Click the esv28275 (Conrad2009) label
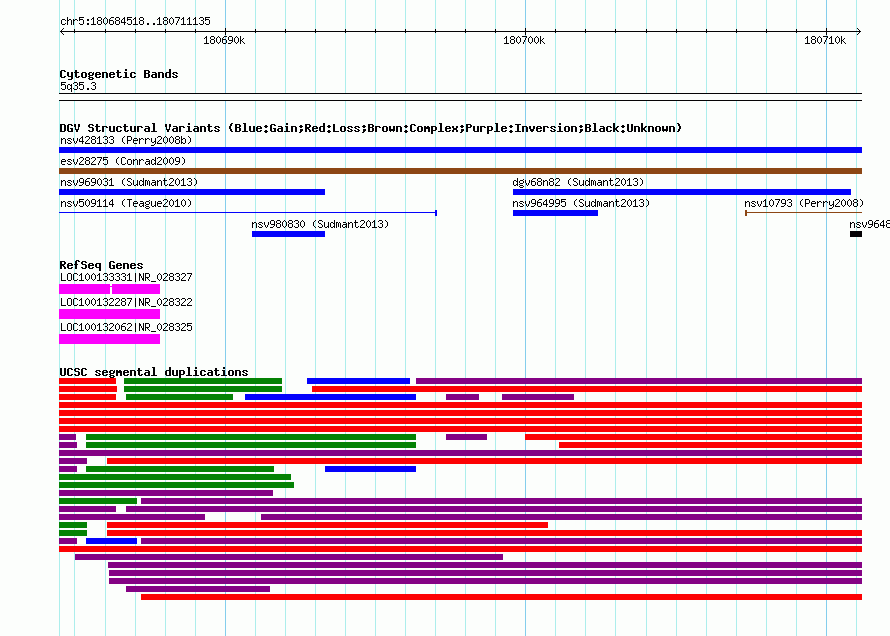 tap(123, 161)
